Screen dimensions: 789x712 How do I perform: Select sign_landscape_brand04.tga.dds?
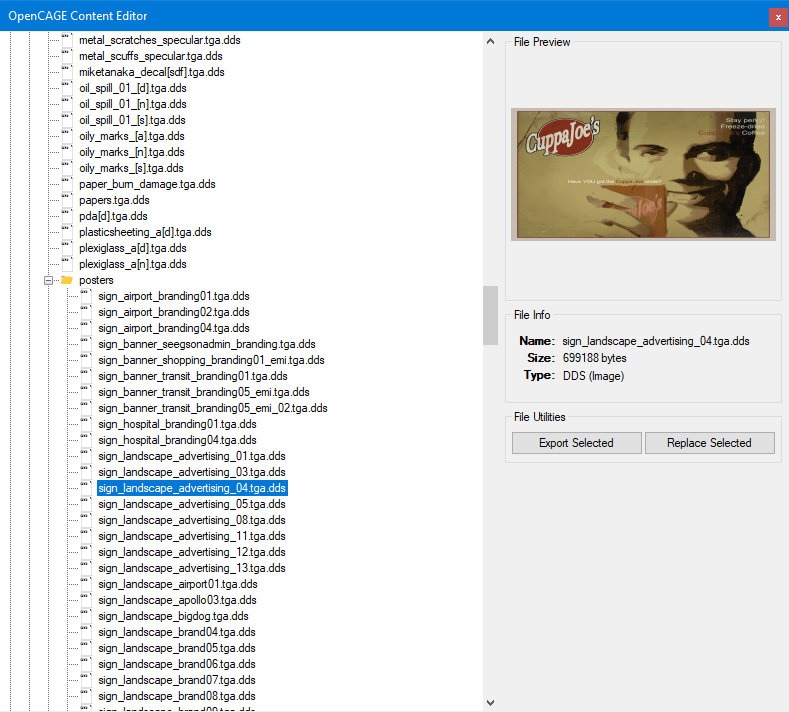(177, 632)
